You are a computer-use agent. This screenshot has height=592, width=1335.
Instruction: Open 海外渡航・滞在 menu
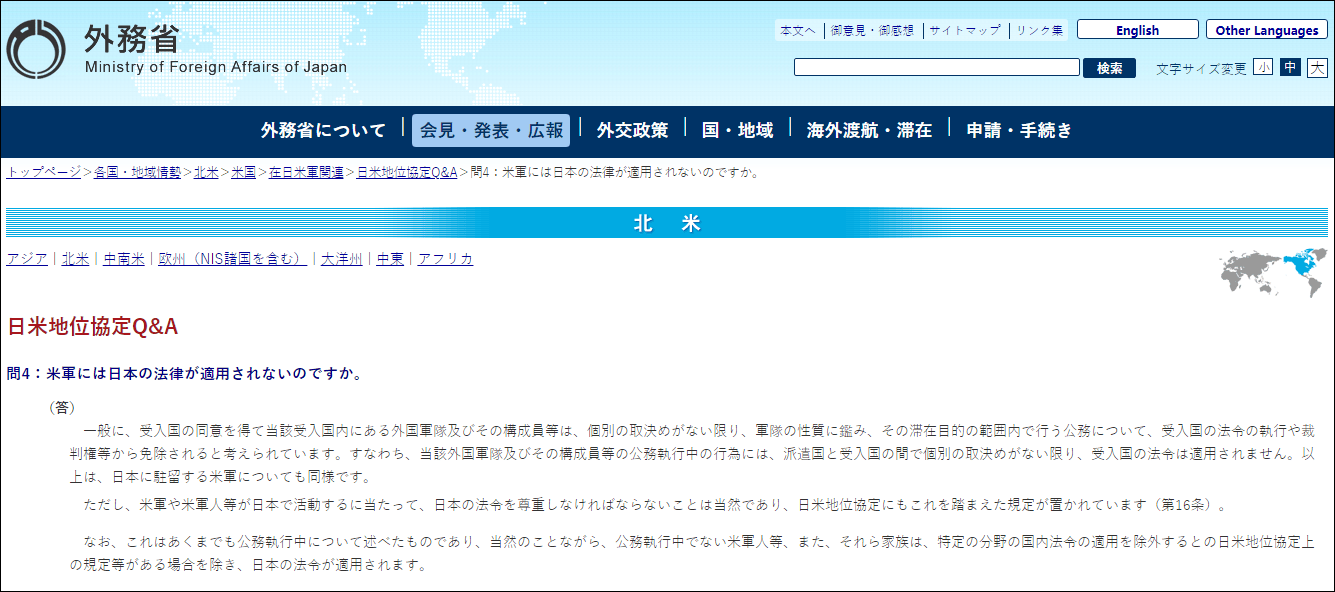869,130
